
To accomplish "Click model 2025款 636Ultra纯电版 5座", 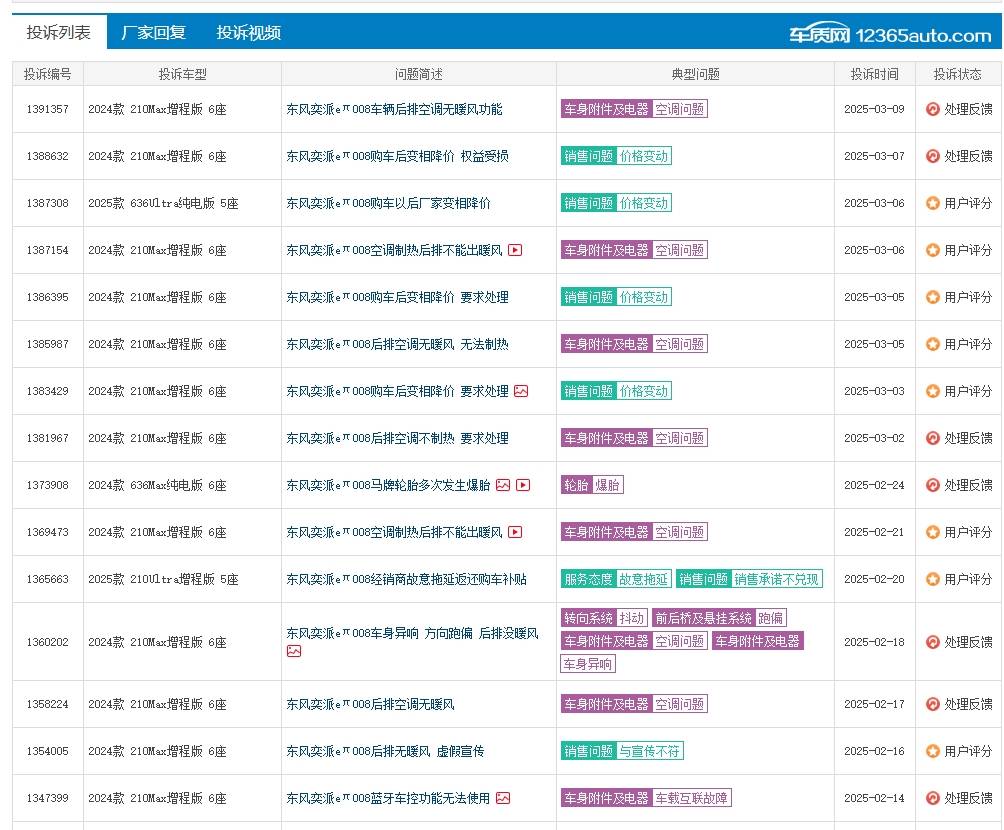I will tap(163, 203).
